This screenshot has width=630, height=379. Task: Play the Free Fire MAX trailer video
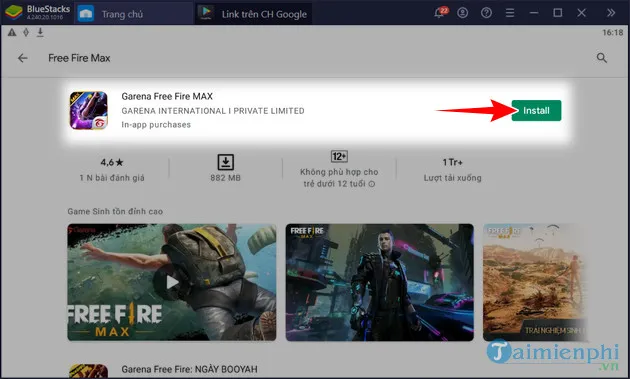click(172, 282)
